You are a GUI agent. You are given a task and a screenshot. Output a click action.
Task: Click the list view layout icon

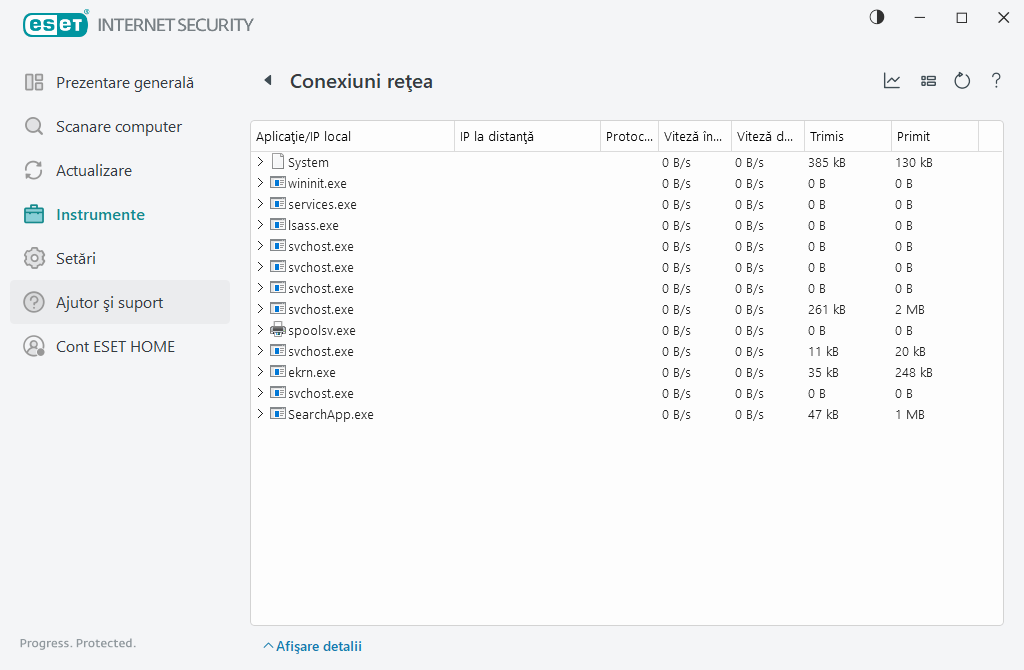[x=928, y=81]
